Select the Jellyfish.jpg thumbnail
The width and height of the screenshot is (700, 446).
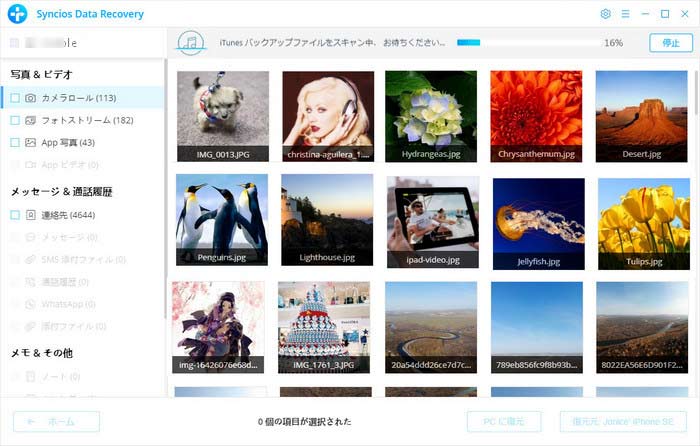click(x=538, y=224)
